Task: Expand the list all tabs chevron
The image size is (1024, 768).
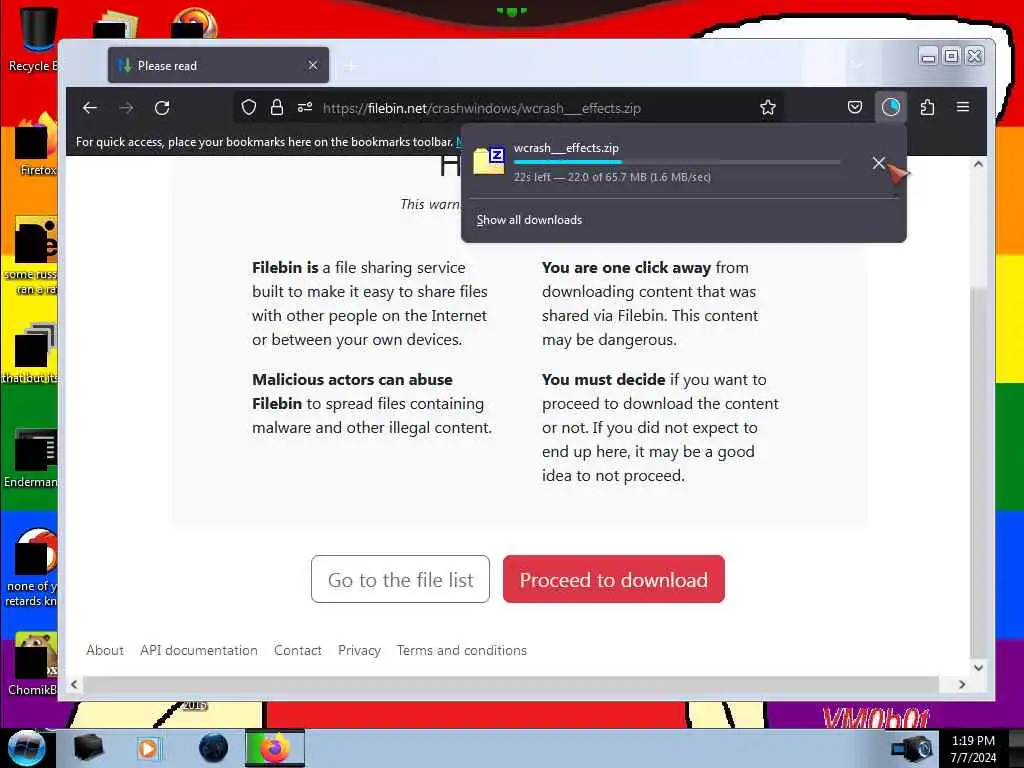Action: (856, 65)
